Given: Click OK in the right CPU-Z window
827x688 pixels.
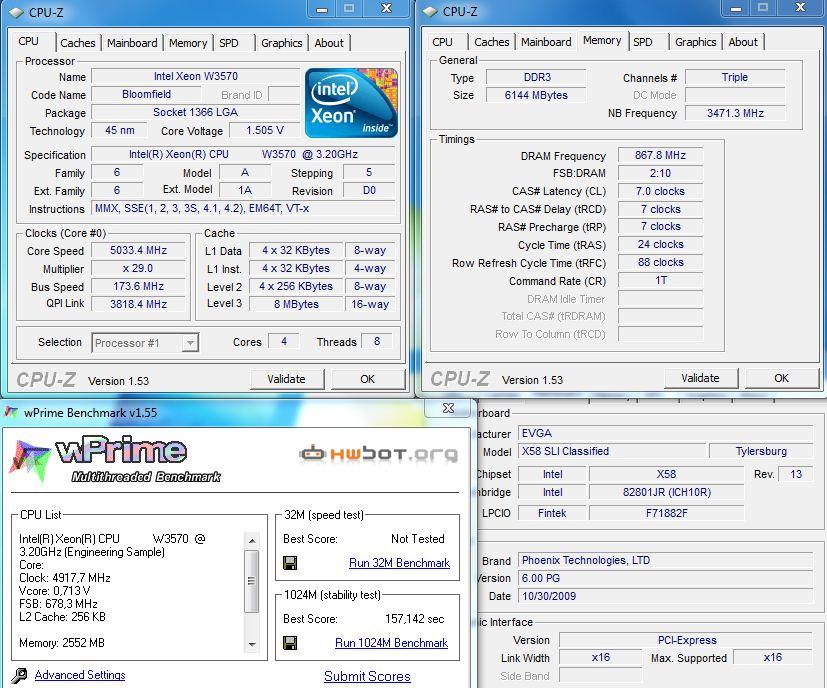Looking at the screenshot, I should [782, 378].
